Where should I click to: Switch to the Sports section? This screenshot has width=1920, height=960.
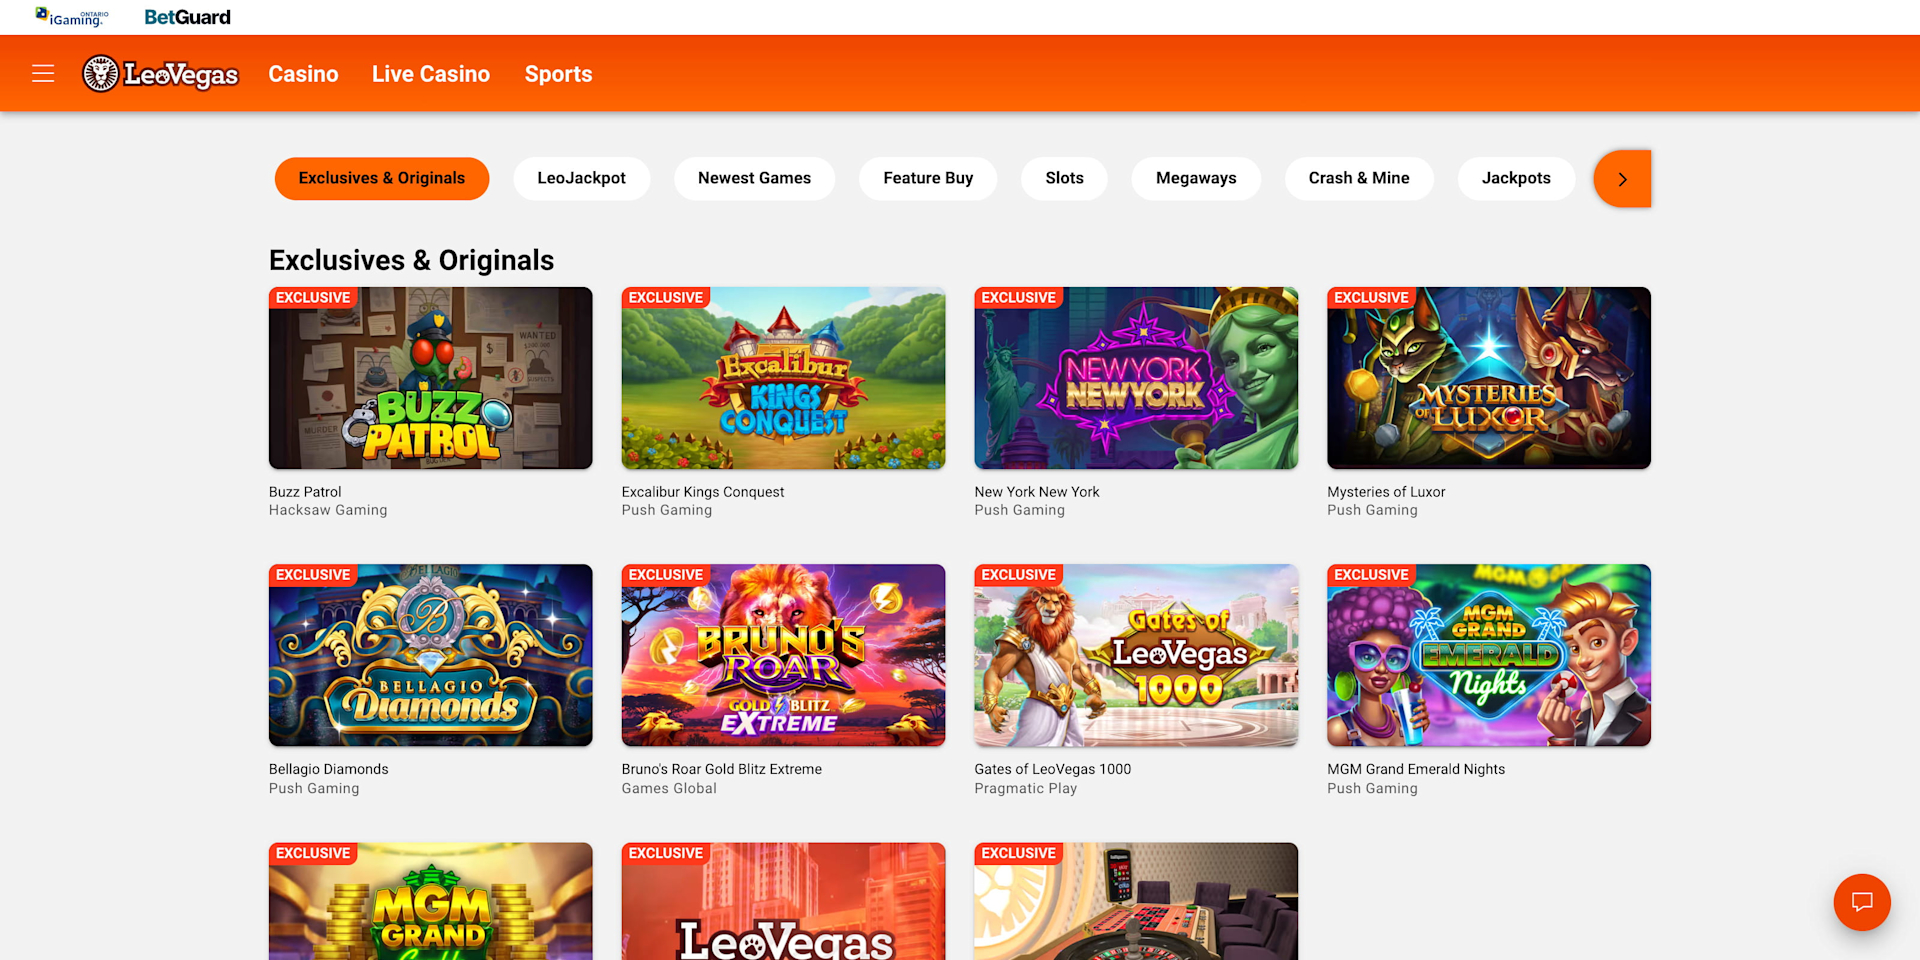(x=559, y=74)
